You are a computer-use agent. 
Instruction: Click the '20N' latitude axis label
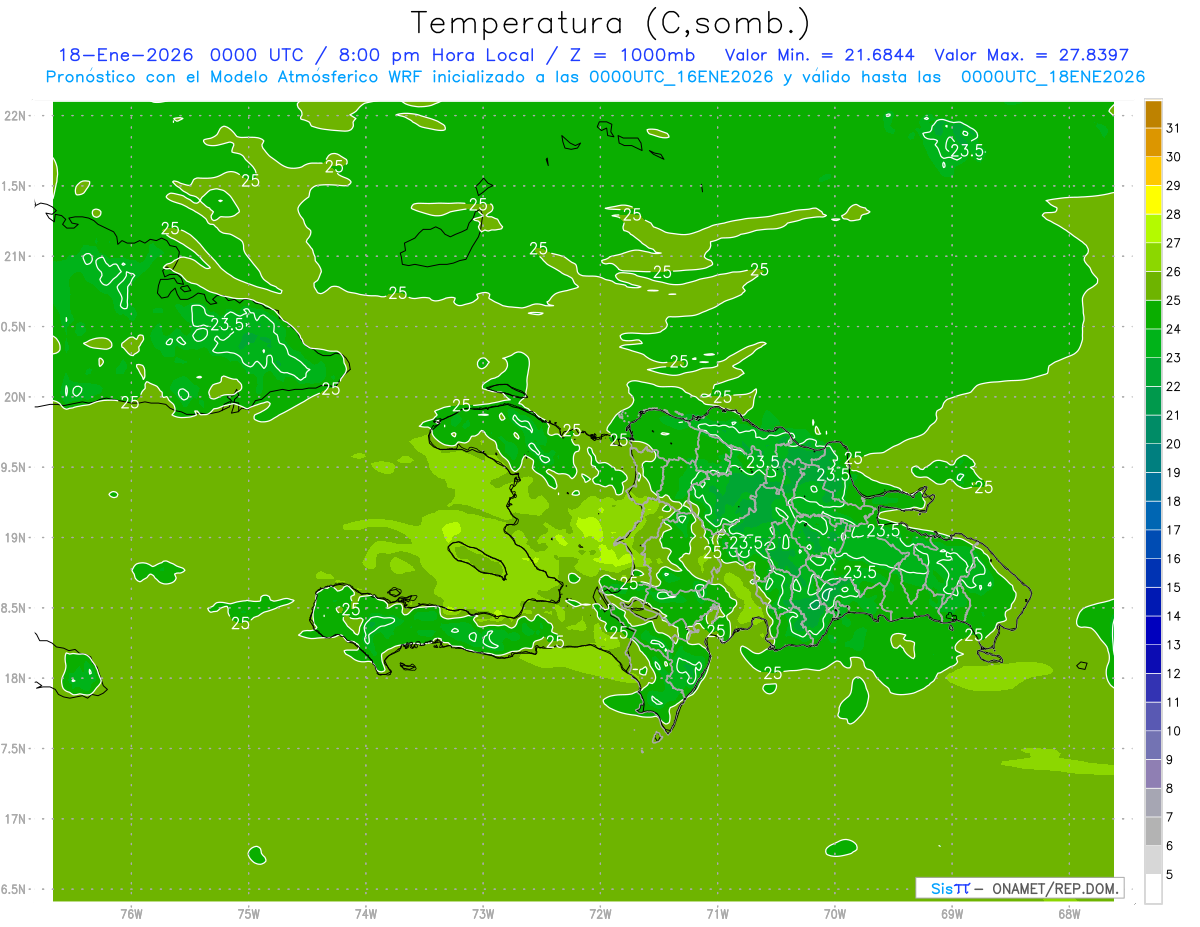click(14, 397)
